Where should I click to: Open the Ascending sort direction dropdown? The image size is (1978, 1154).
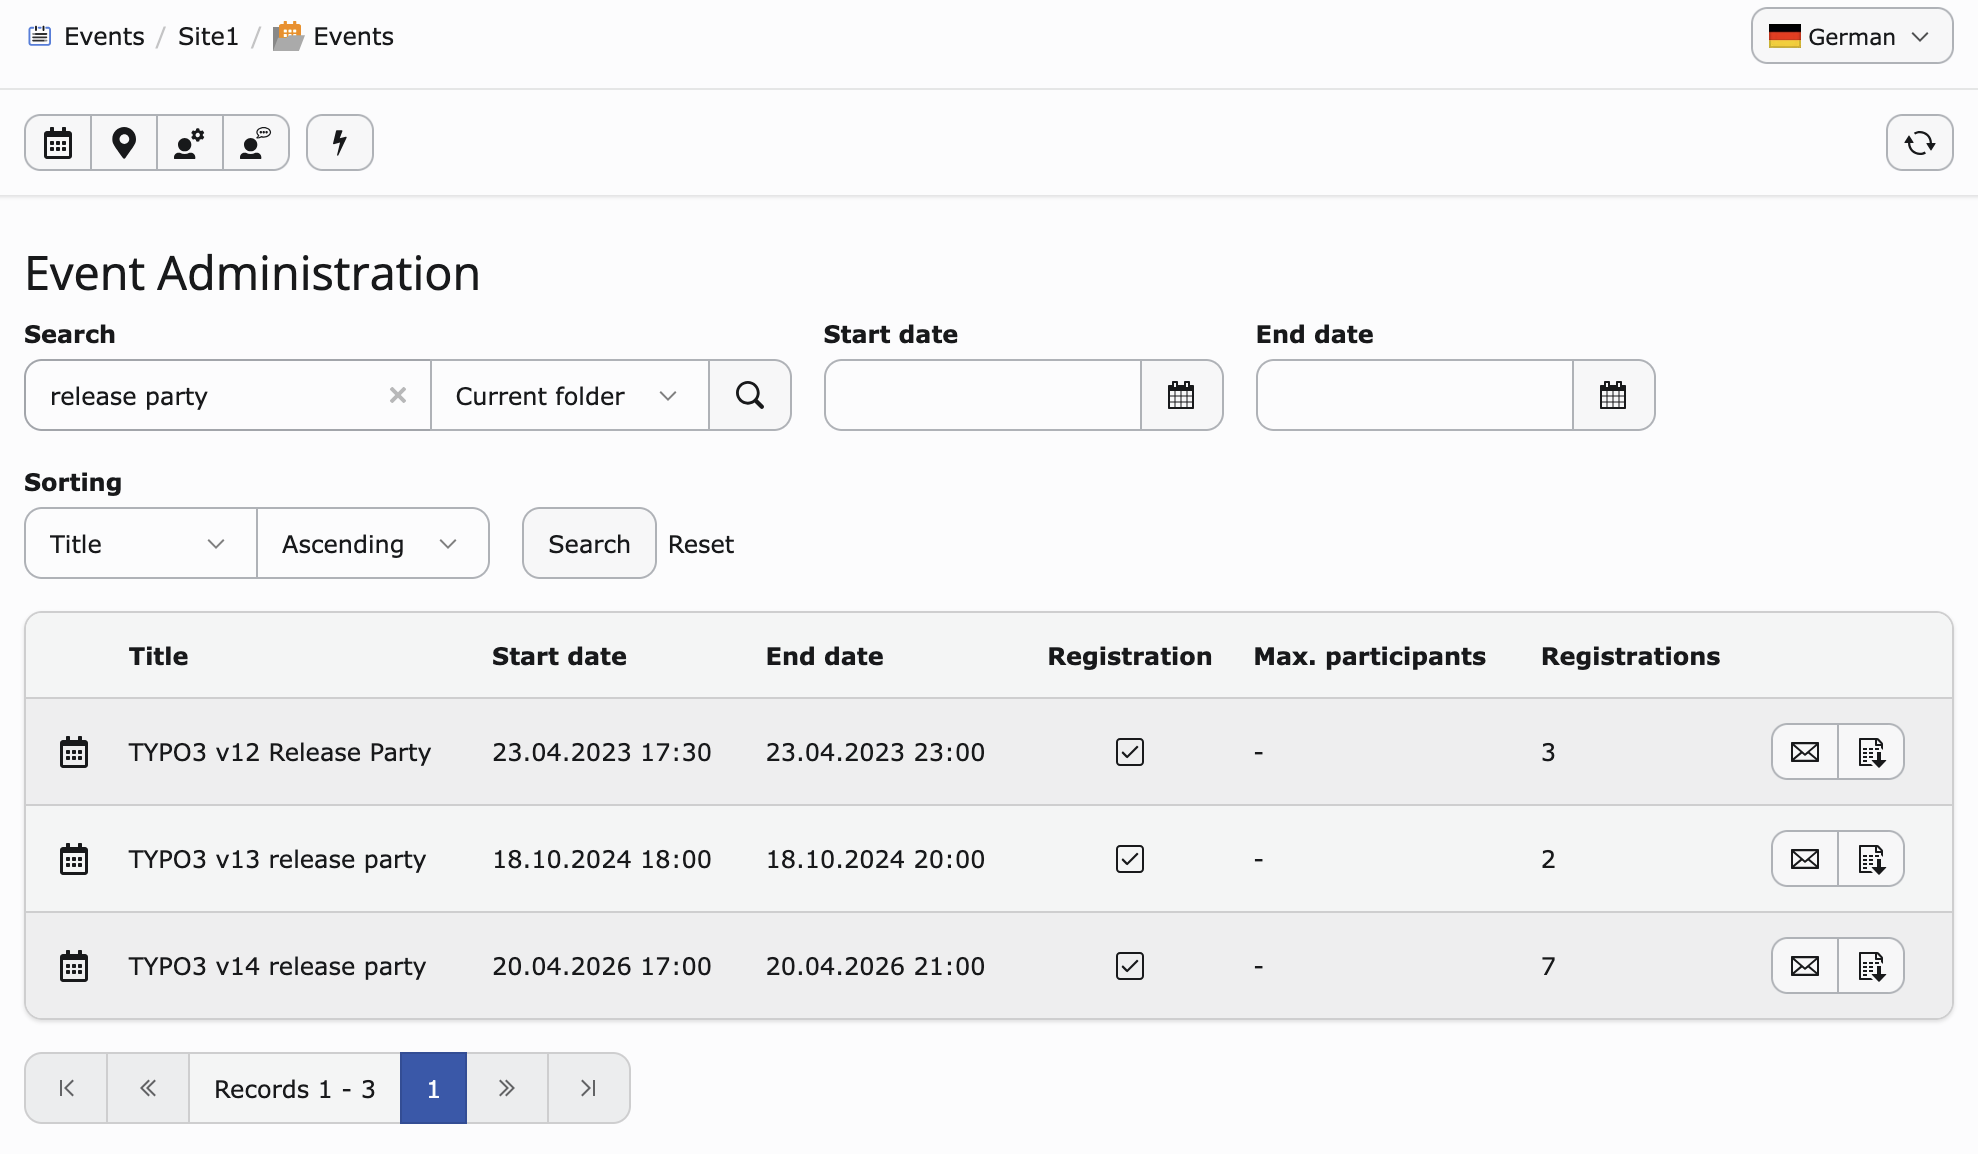[x=373, y=543]
